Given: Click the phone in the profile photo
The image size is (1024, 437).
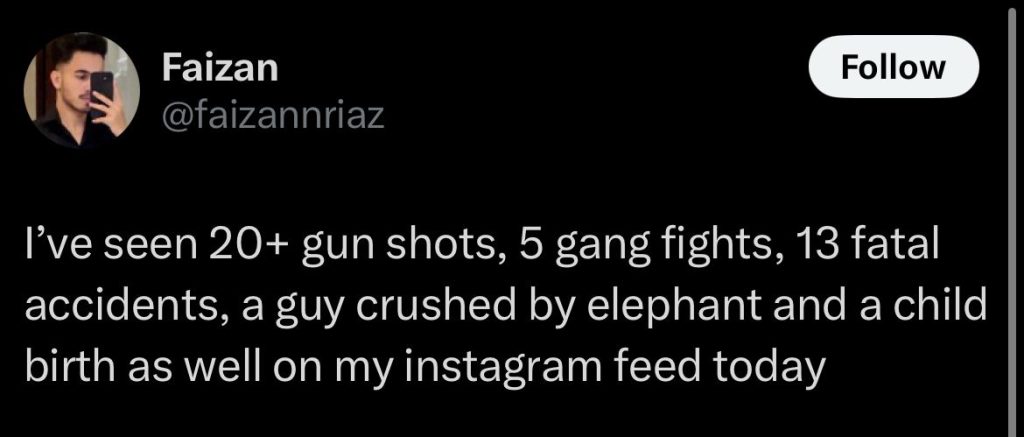Looking at the screenshot, I should pyautogui.click(x=101, y=86).
